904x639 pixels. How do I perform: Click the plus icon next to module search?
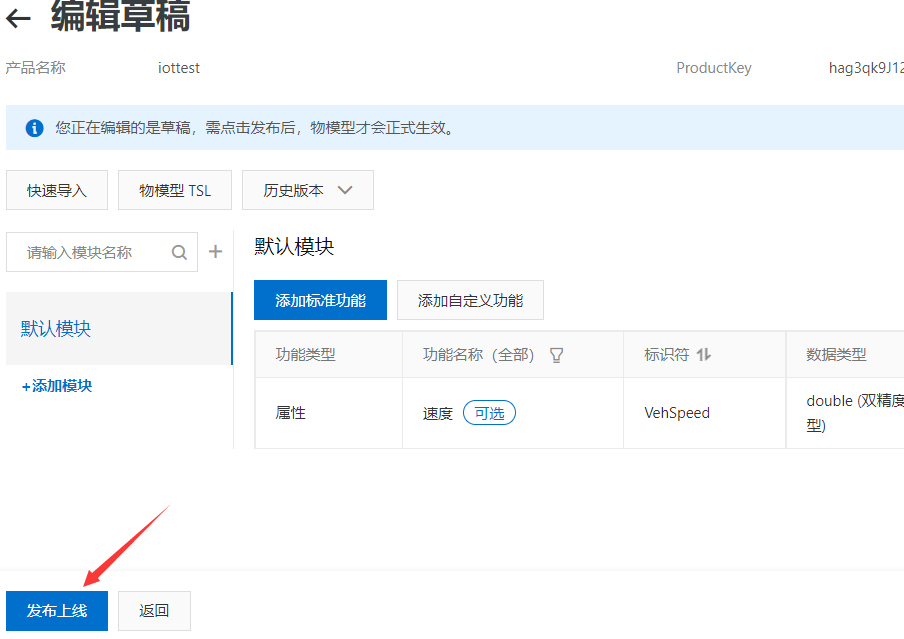[215, 252]
